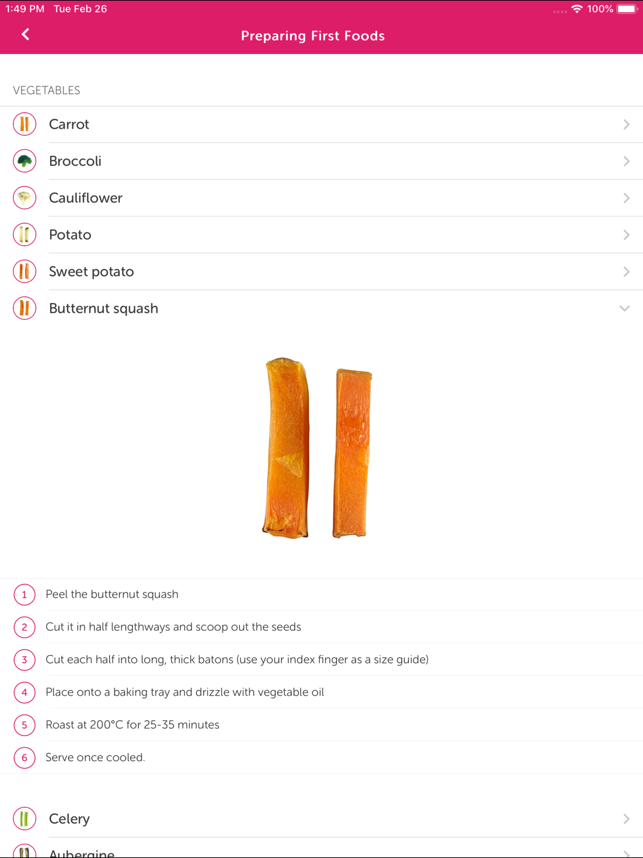Expand the Carrot row chevron
This screenshot has width=643, height=858.
tap(626, 125)
